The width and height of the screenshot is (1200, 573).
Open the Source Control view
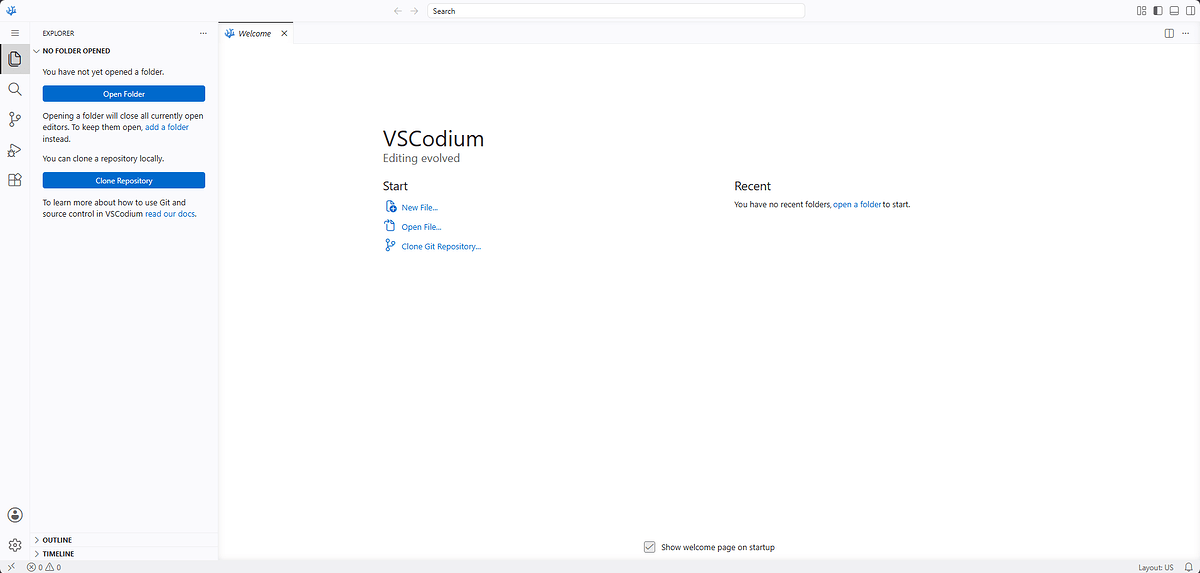[x=14, y=120]
